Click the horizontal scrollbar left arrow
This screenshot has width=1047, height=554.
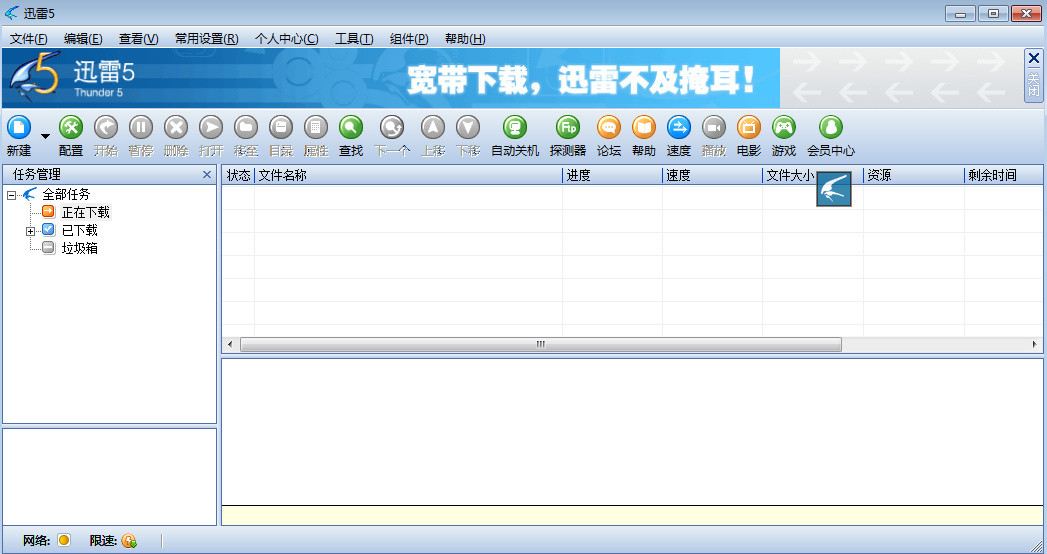(230, 344)
